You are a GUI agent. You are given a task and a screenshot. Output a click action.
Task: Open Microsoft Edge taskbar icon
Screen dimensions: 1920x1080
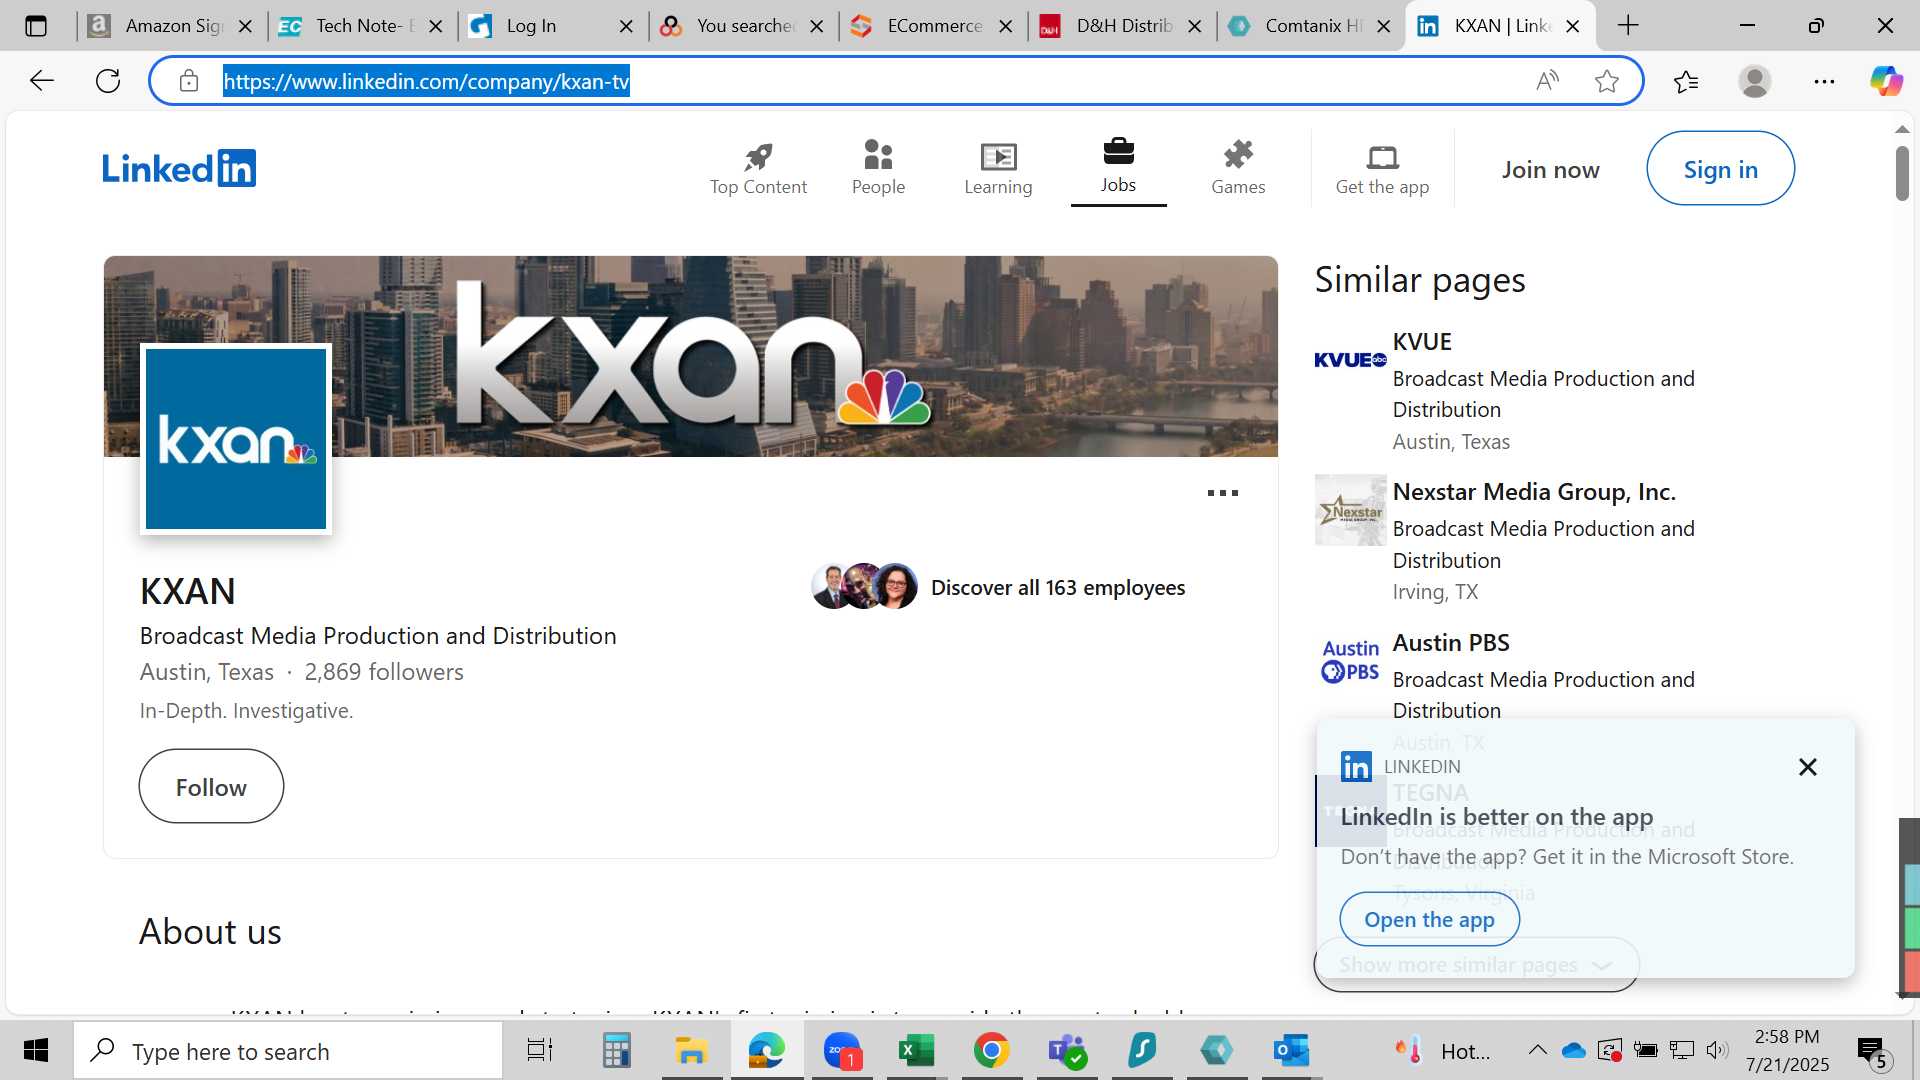(767, 1050)
